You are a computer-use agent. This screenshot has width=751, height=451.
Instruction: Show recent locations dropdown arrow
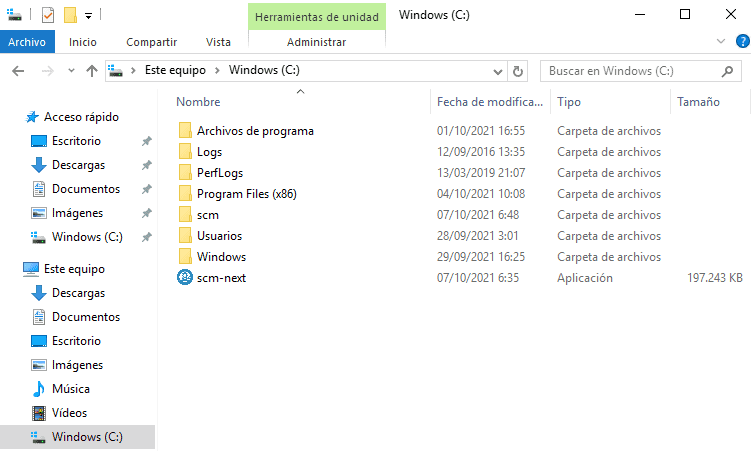tap(71, 71)
